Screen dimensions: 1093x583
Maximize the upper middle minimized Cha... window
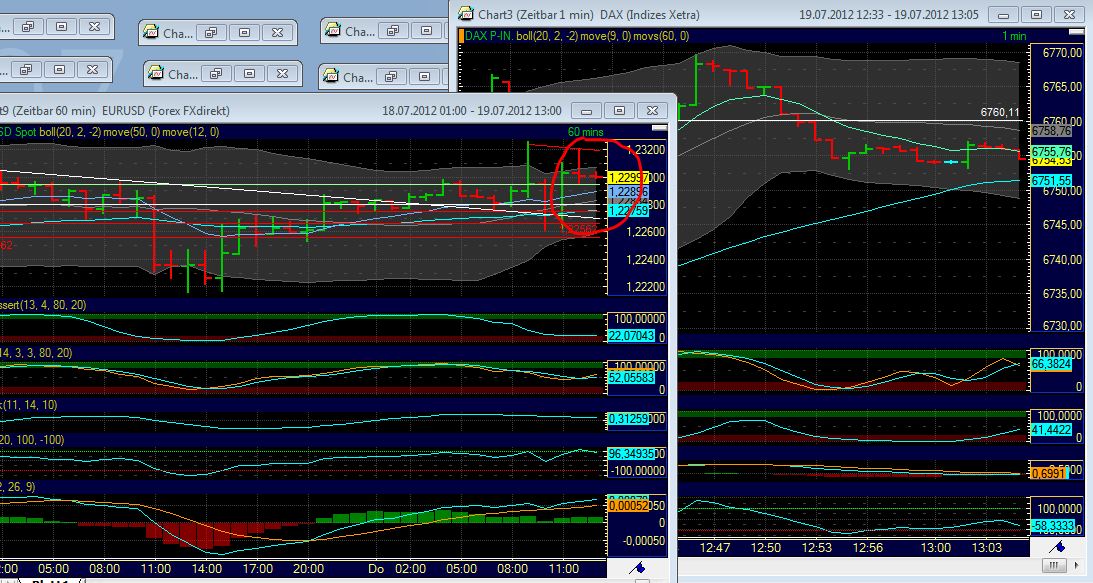click(x=245, y=32)
